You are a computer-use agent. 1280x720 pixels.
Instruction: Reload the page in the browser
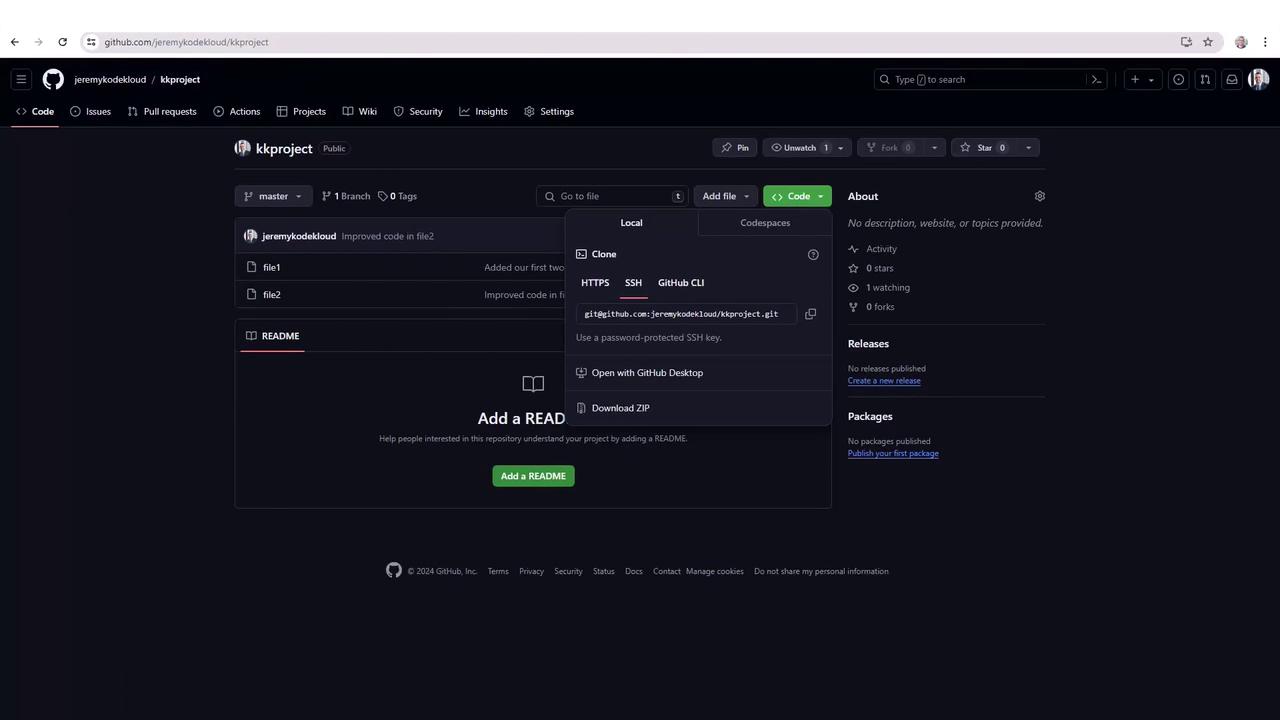click(x=62, y=42)
